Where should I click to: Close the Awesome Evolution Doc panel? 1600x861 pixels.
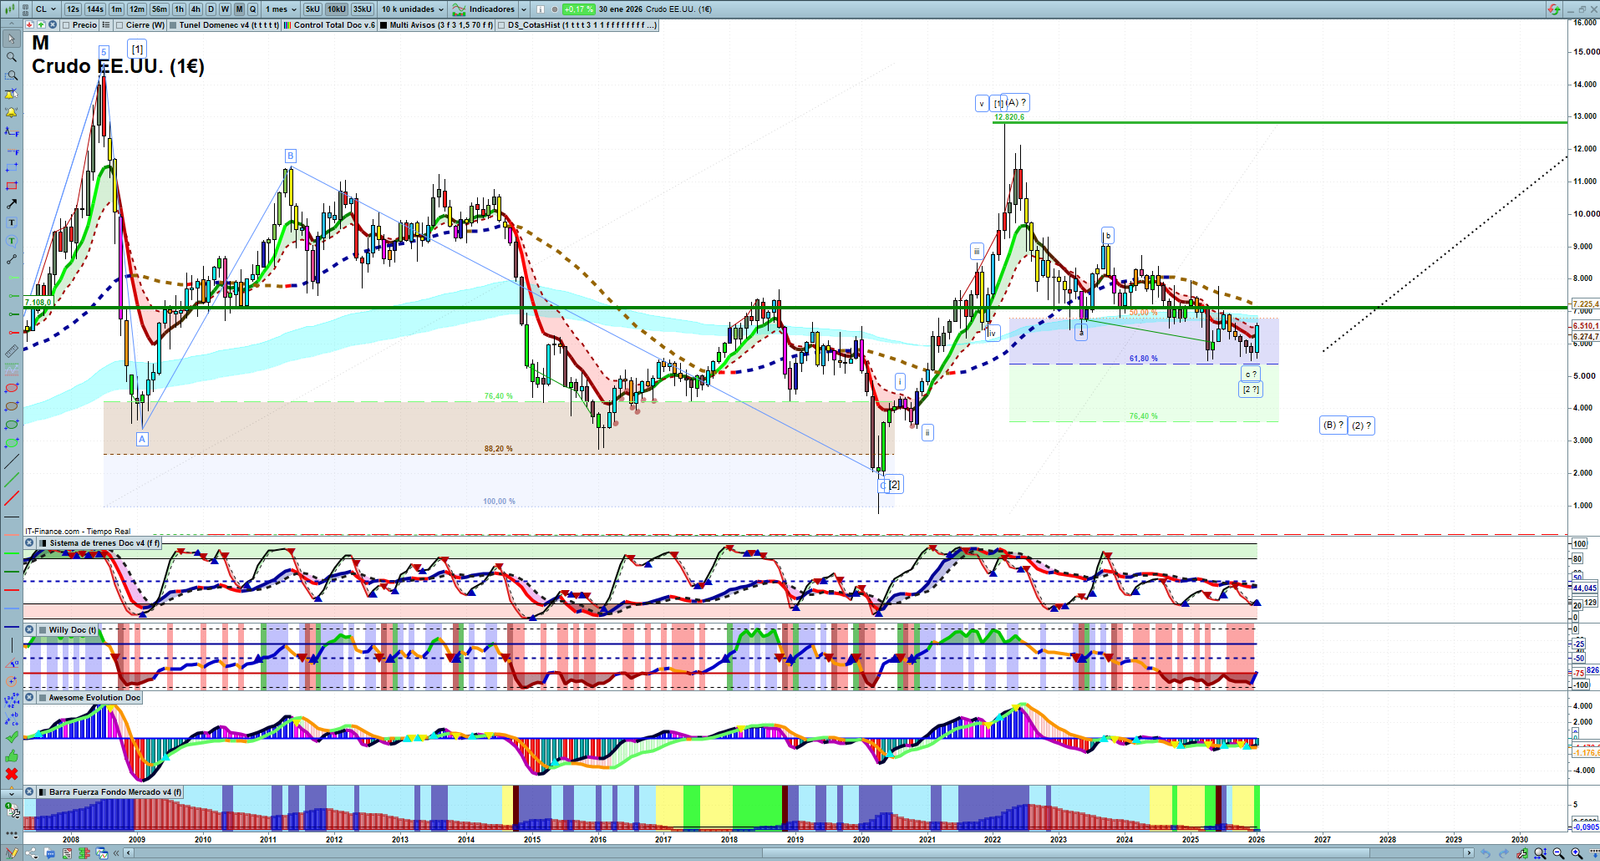(30, 697)
